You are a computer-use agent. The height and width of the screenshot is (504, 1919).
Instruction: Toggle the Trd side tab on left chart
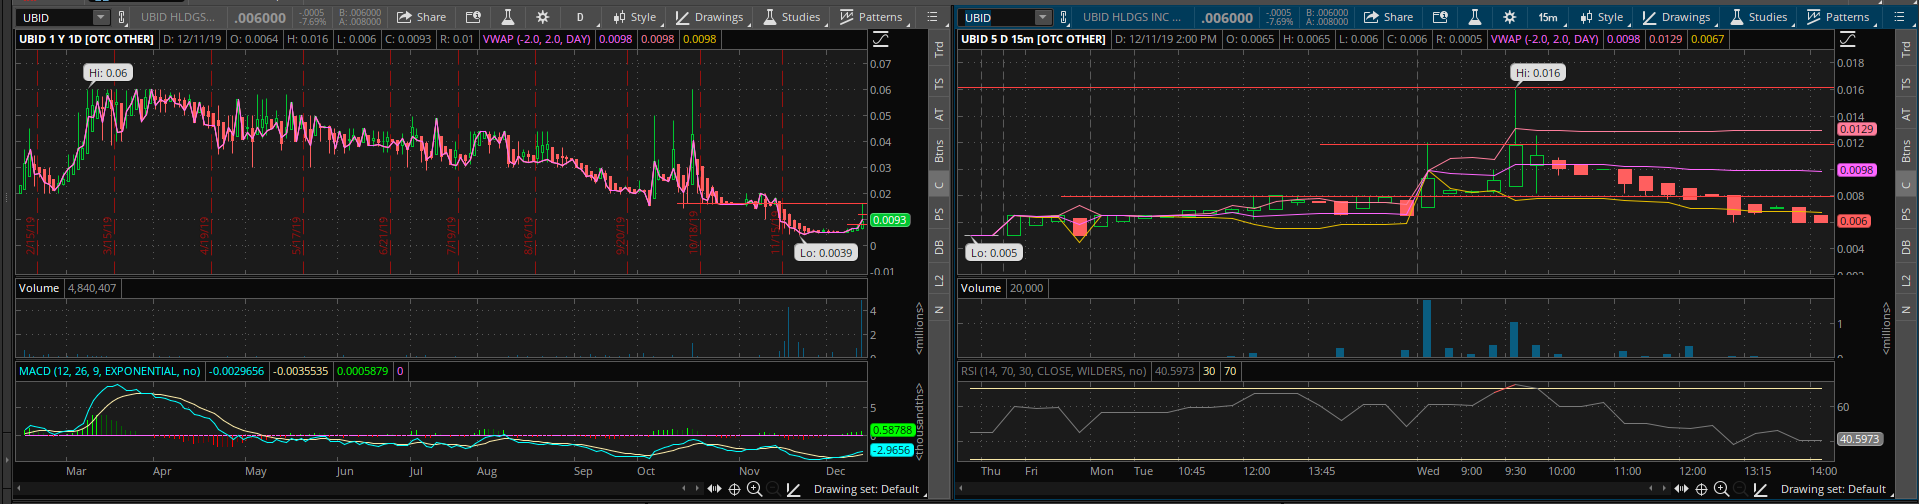tap(938, 49)
